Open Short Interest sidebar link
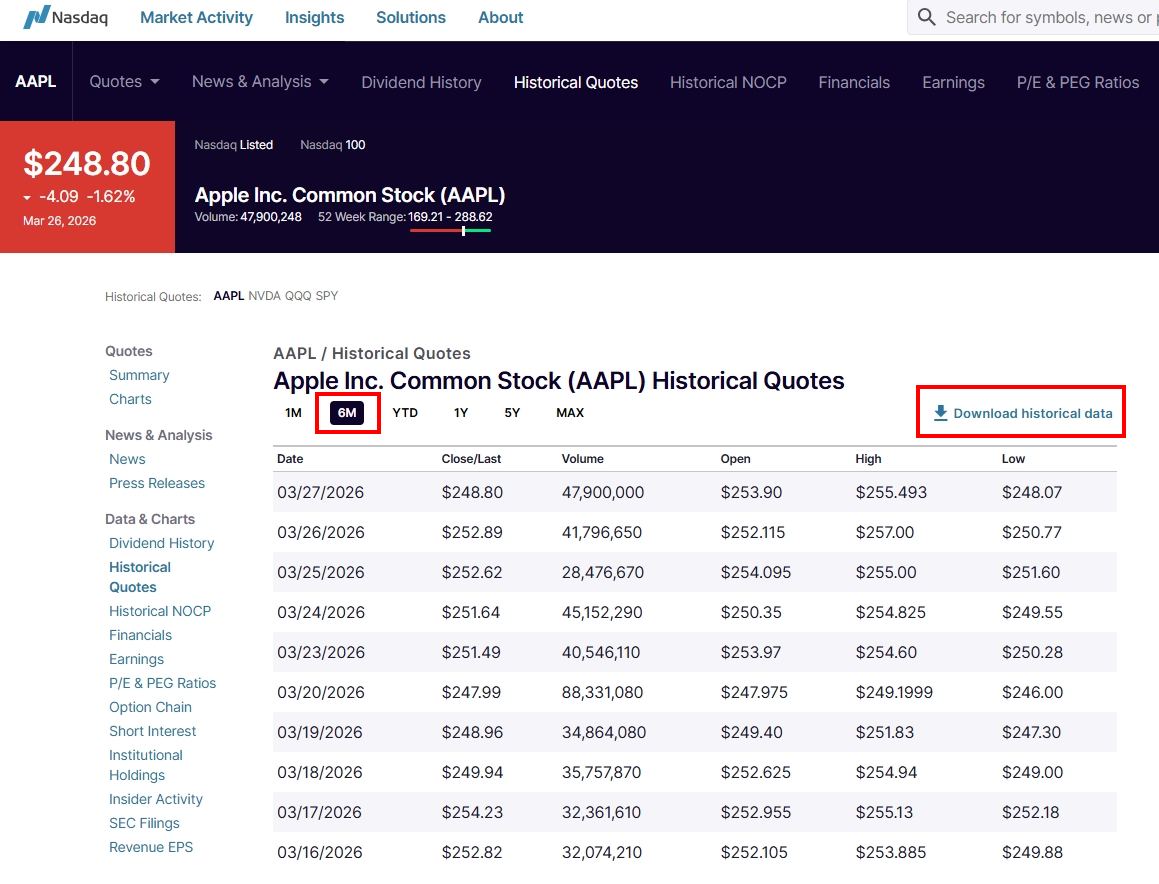1159x884 pixels. (152, 731)
